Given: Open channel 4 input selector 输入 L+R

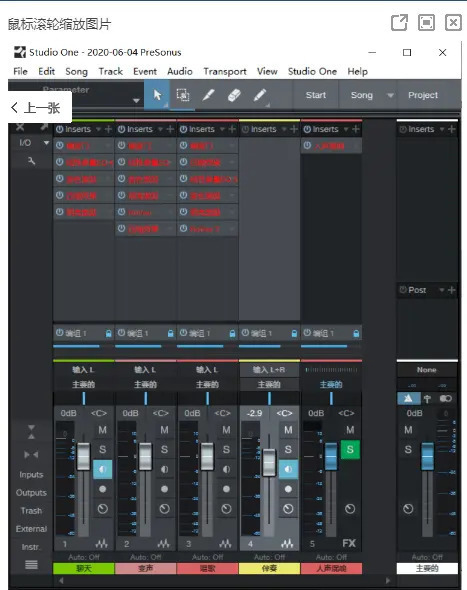Looking at the screenshot, I should click(269, 370).
